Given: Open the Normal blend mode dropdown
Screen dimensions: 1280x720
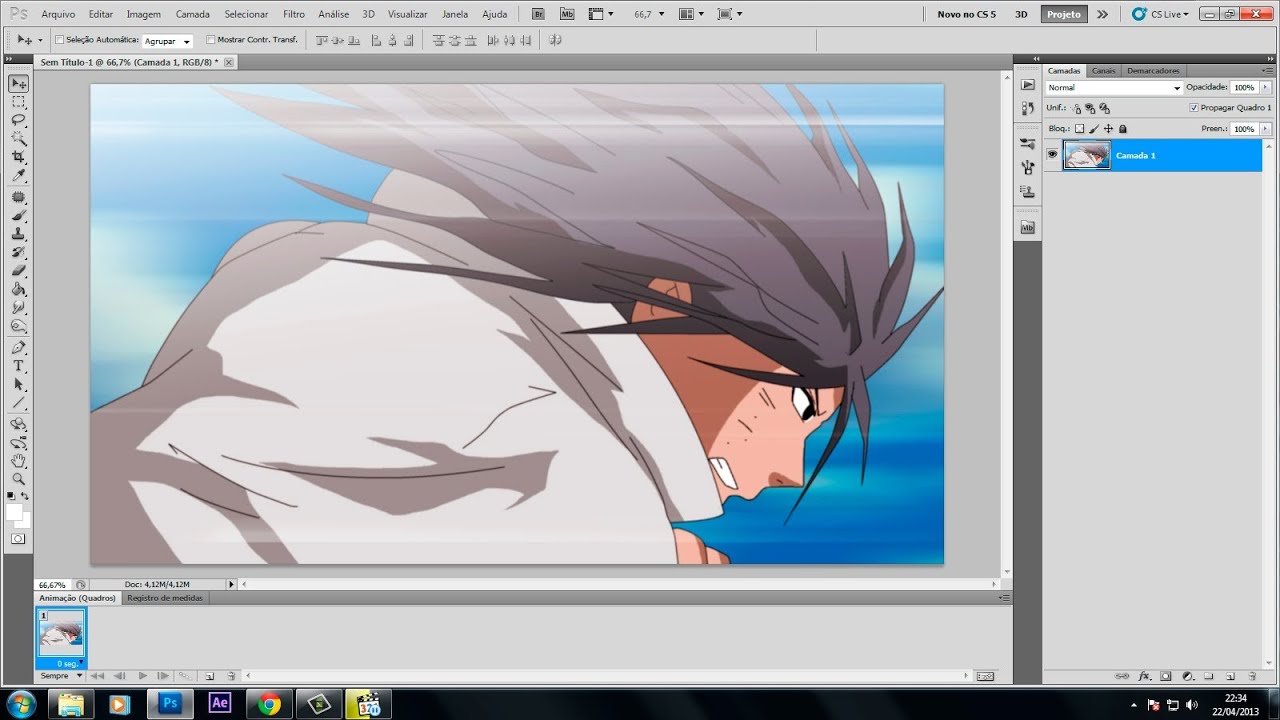Looking at the screenshot, I should click(1114, 88).
